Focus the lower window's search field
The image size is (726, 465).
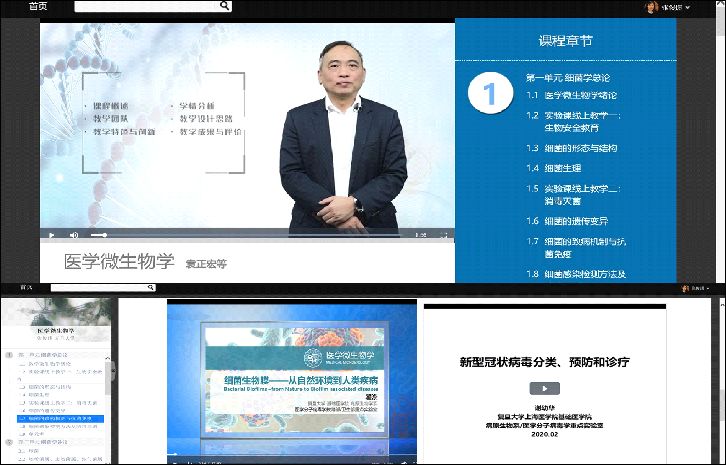103,288
